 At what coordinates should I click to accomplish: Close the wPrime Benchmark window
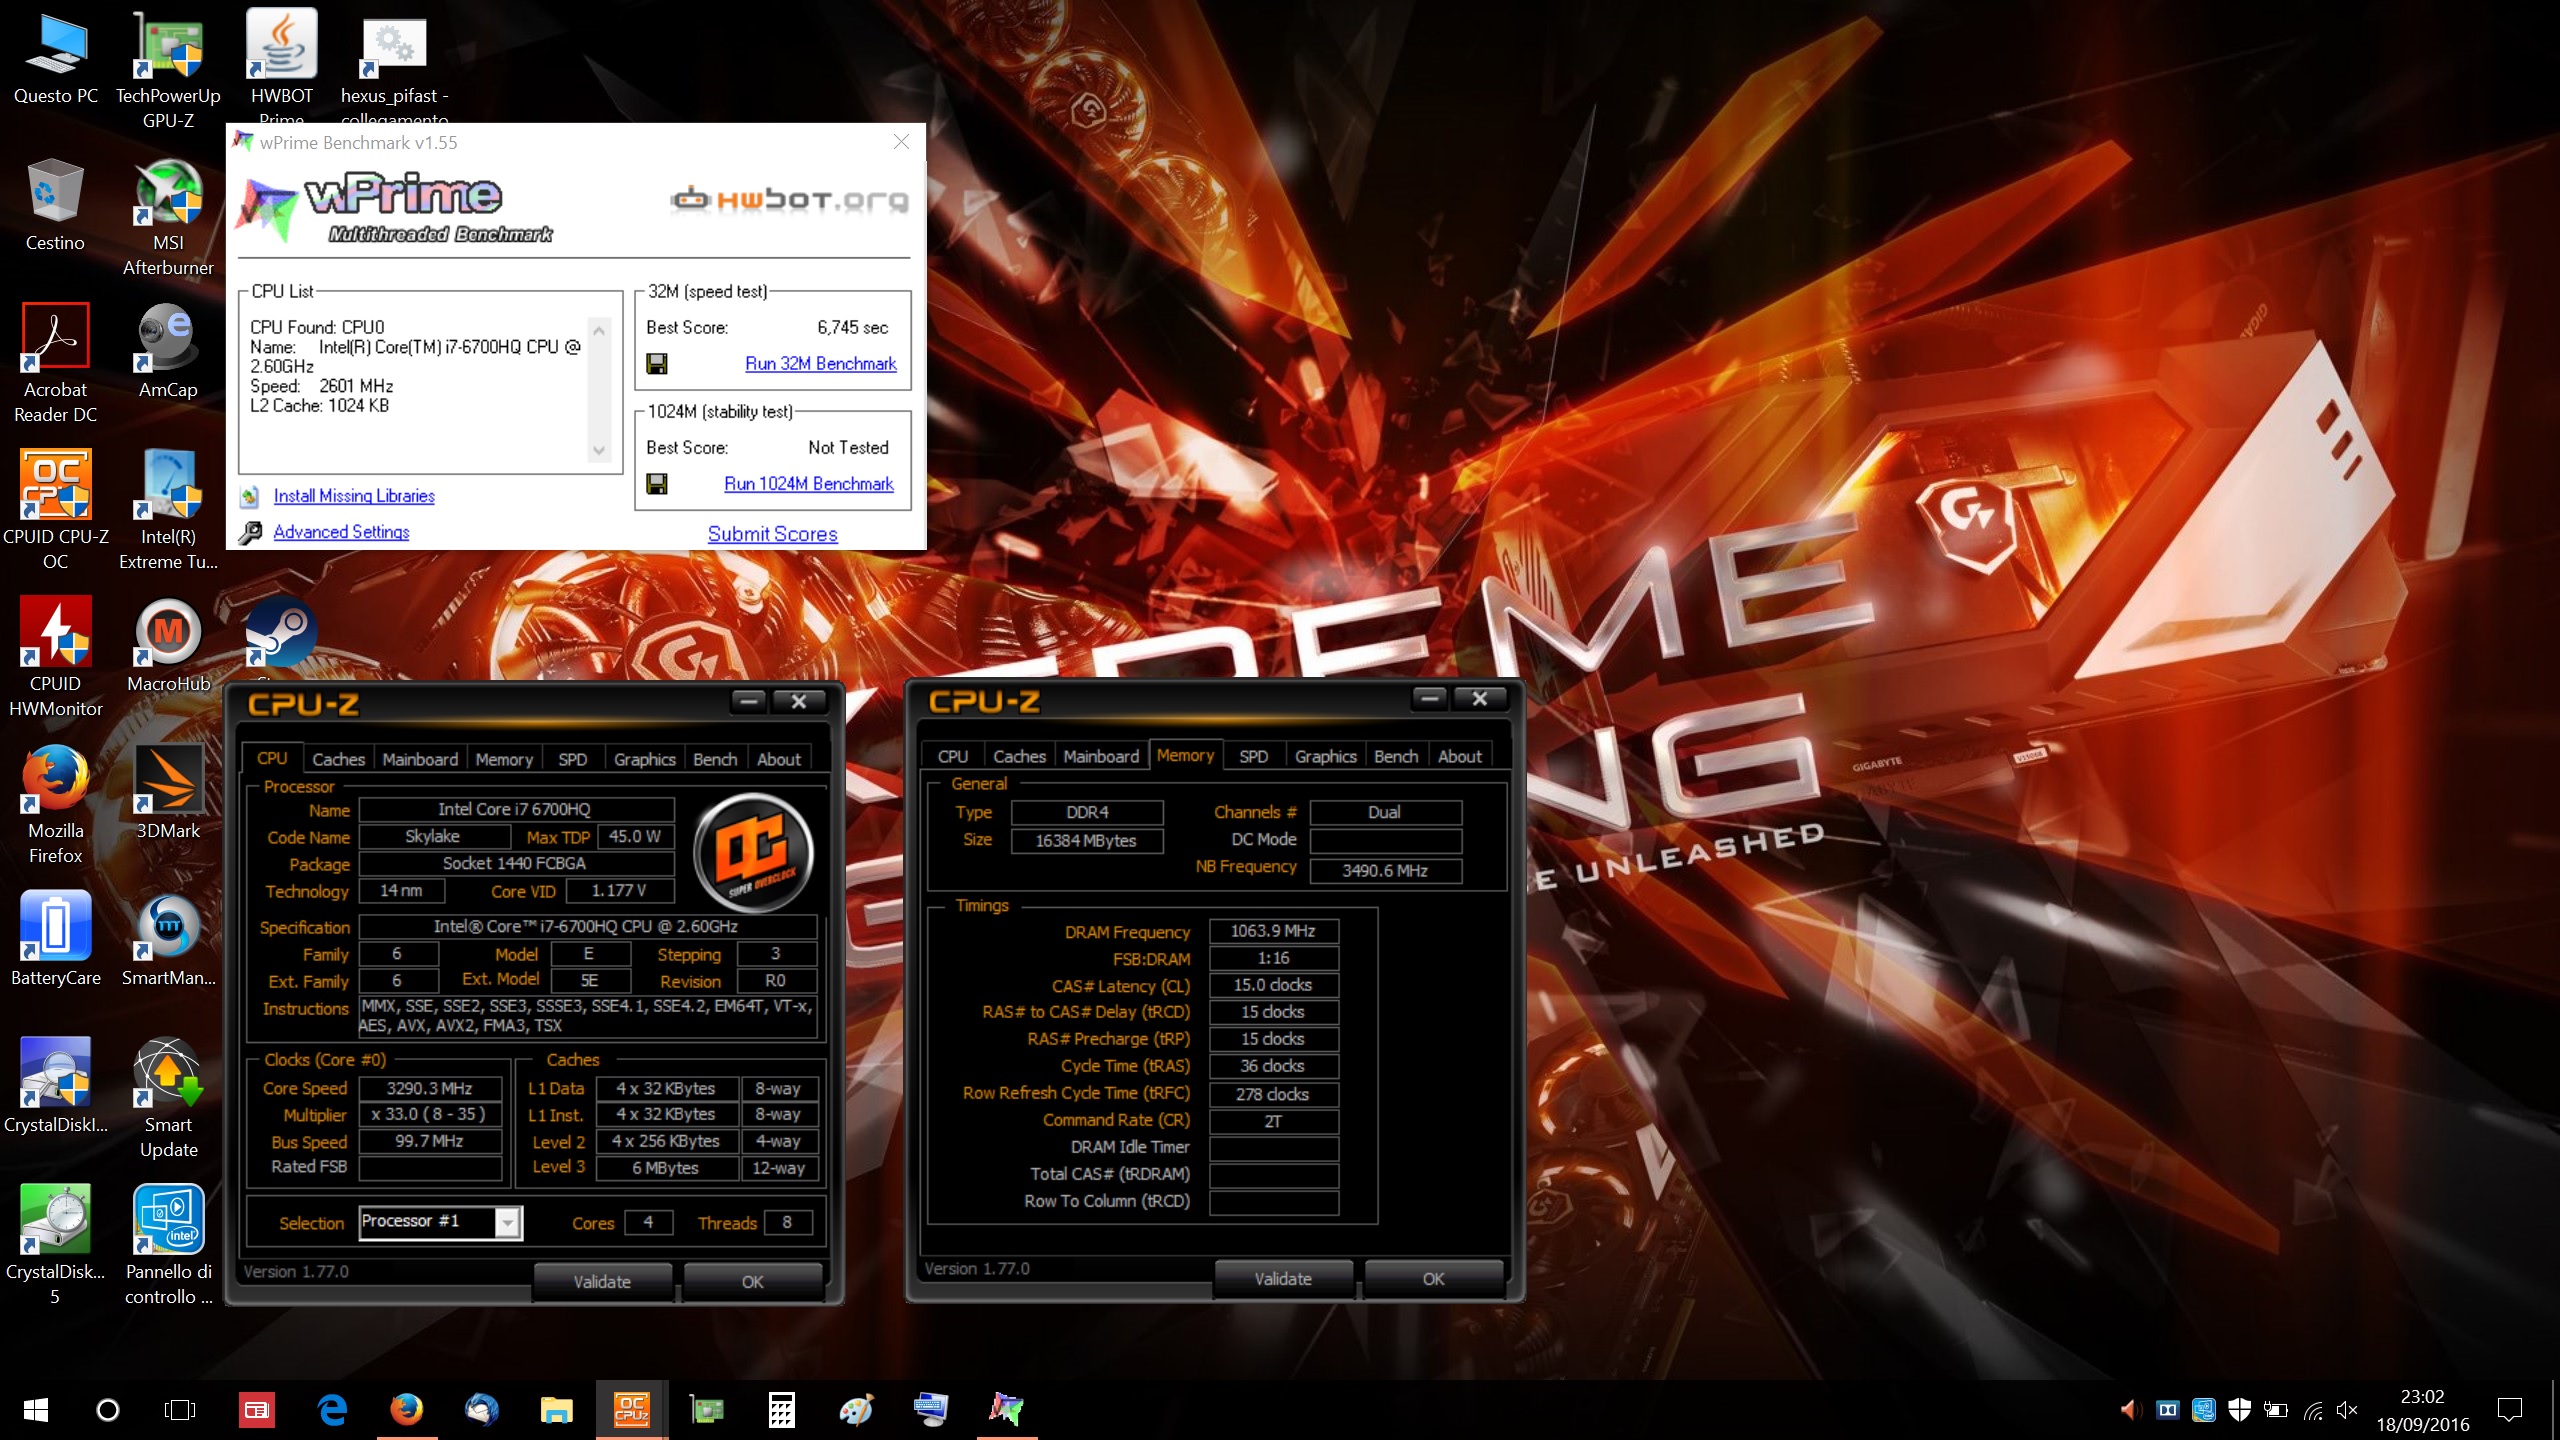[x=901, y=142]
